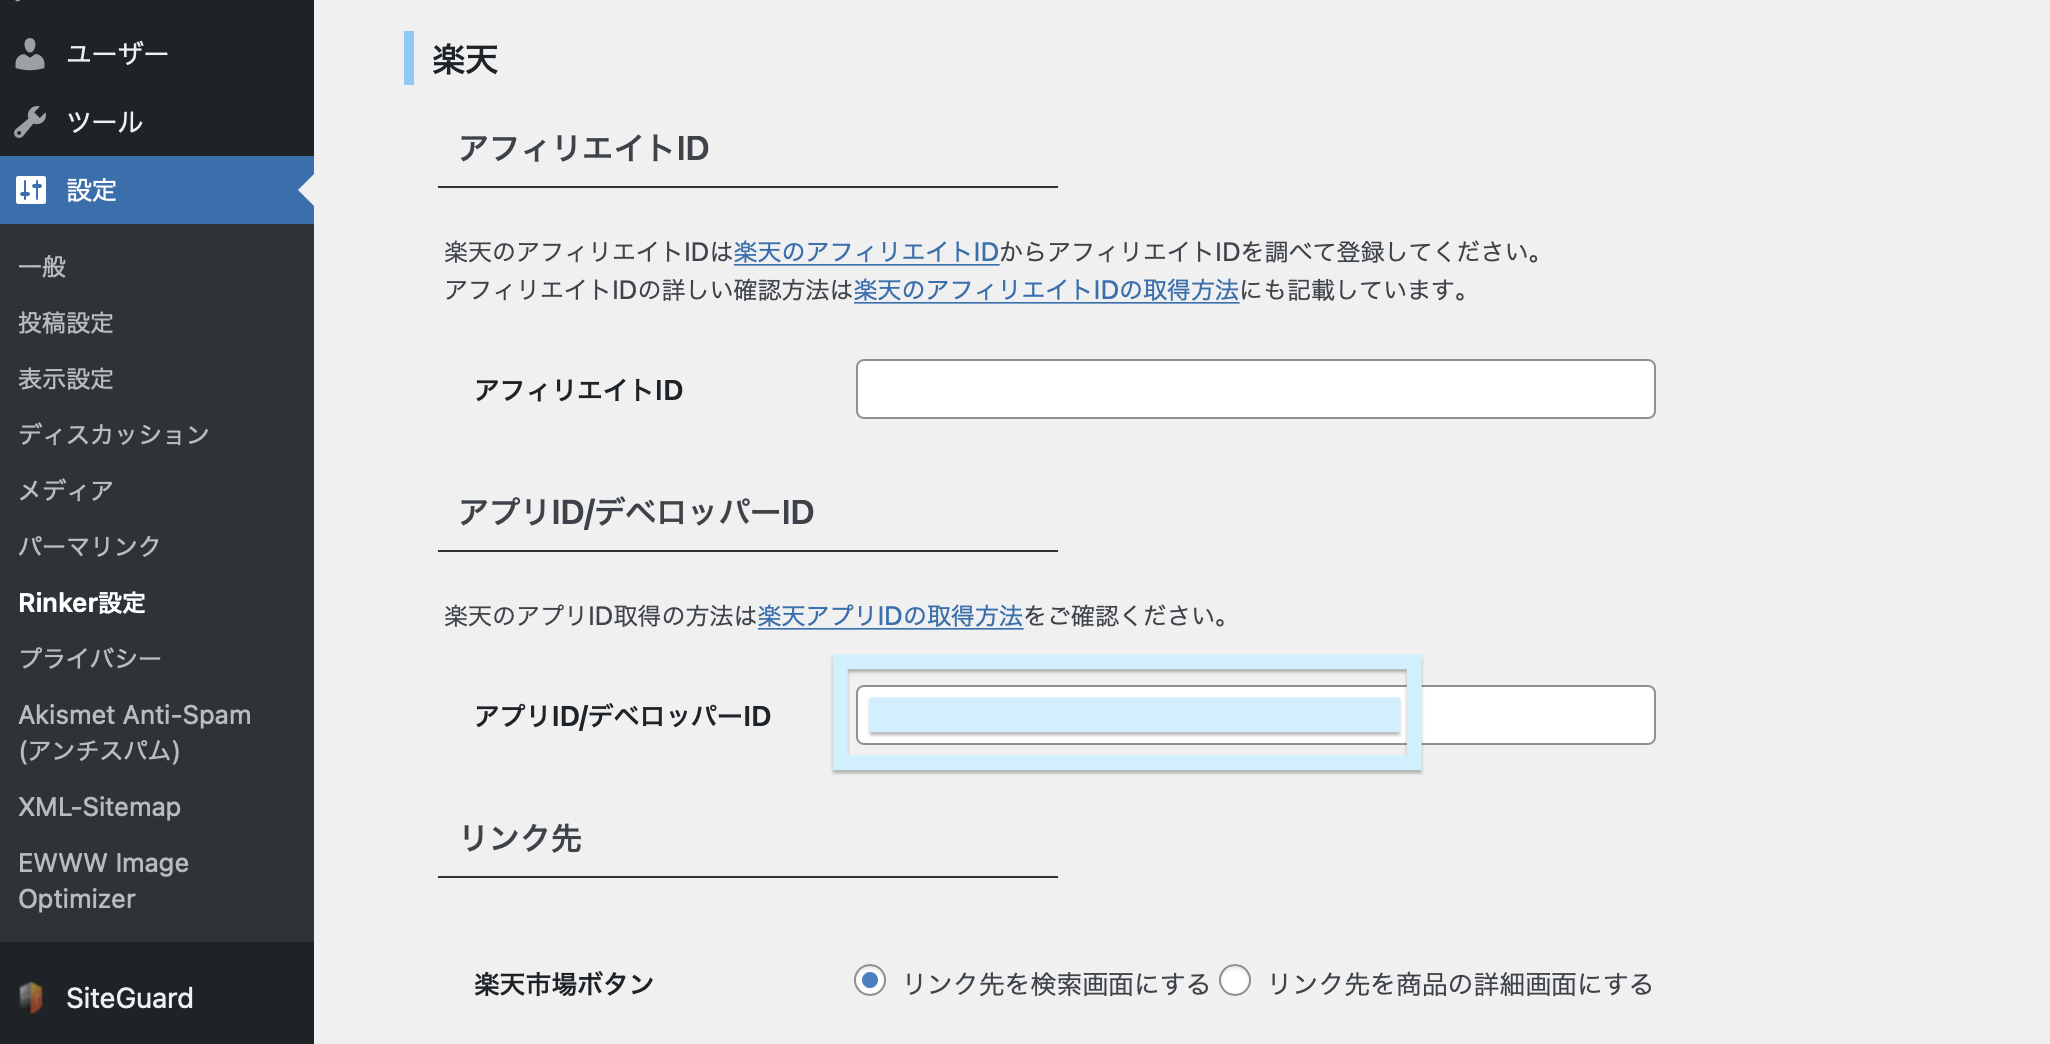Click the SiteGuard shield icon
Viewport: 2050px width, 1044px height.
pos(31,997)
